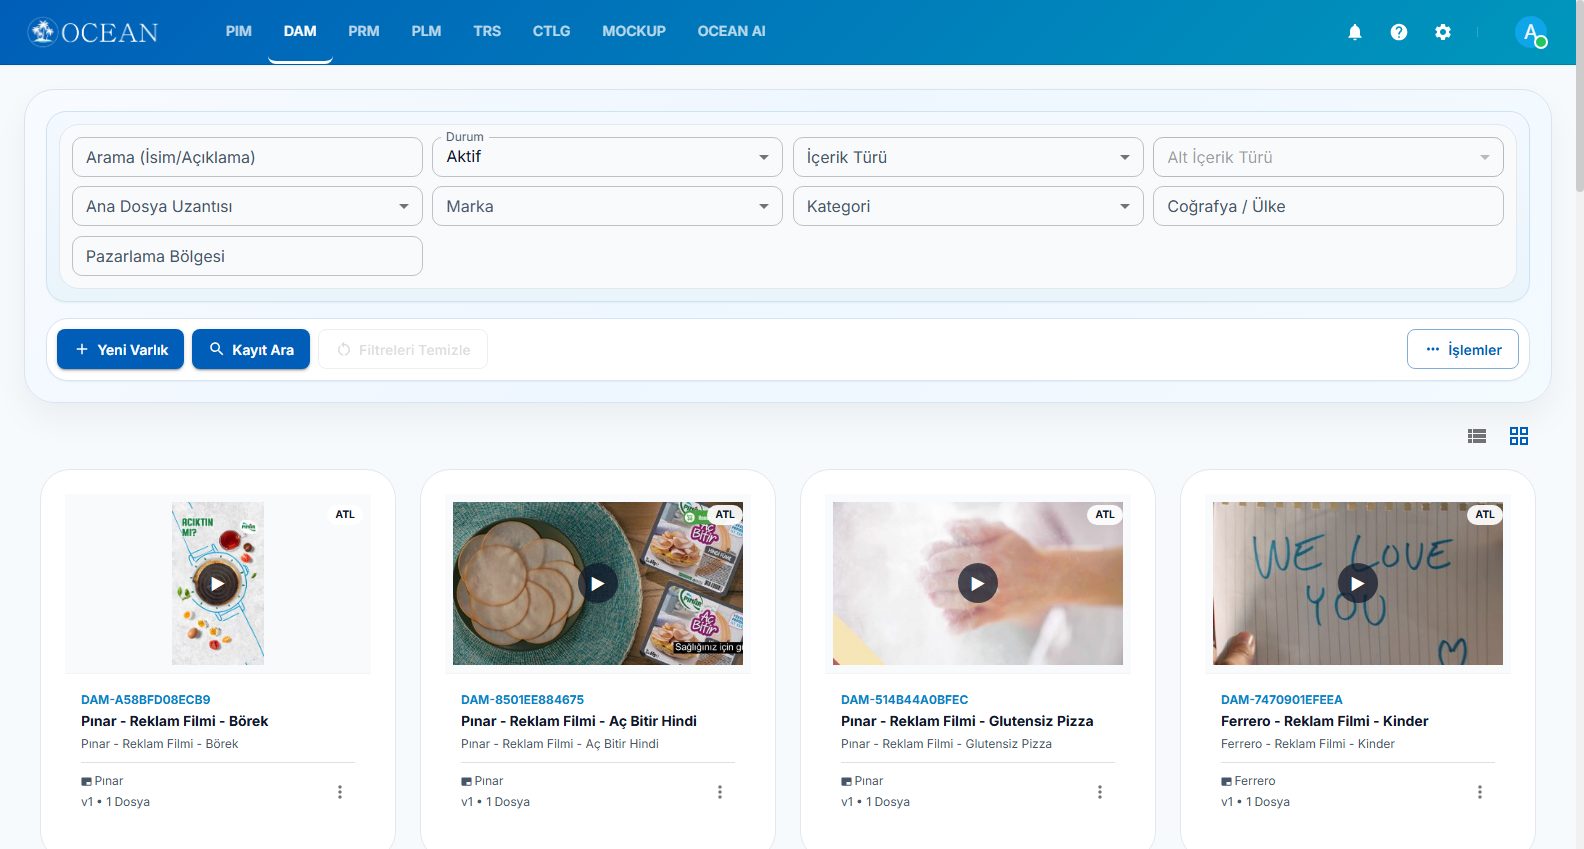The width and height of the screenshot is (1584, 849).
Task: Click the Filtreleri Temizle button
Action: pyautogui.click(x=403, y=349)
